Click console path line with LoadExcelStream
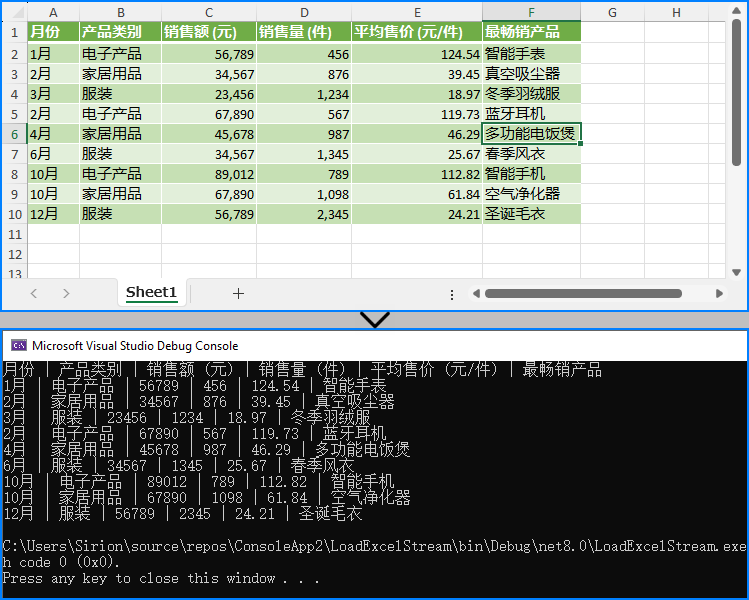 374,546
